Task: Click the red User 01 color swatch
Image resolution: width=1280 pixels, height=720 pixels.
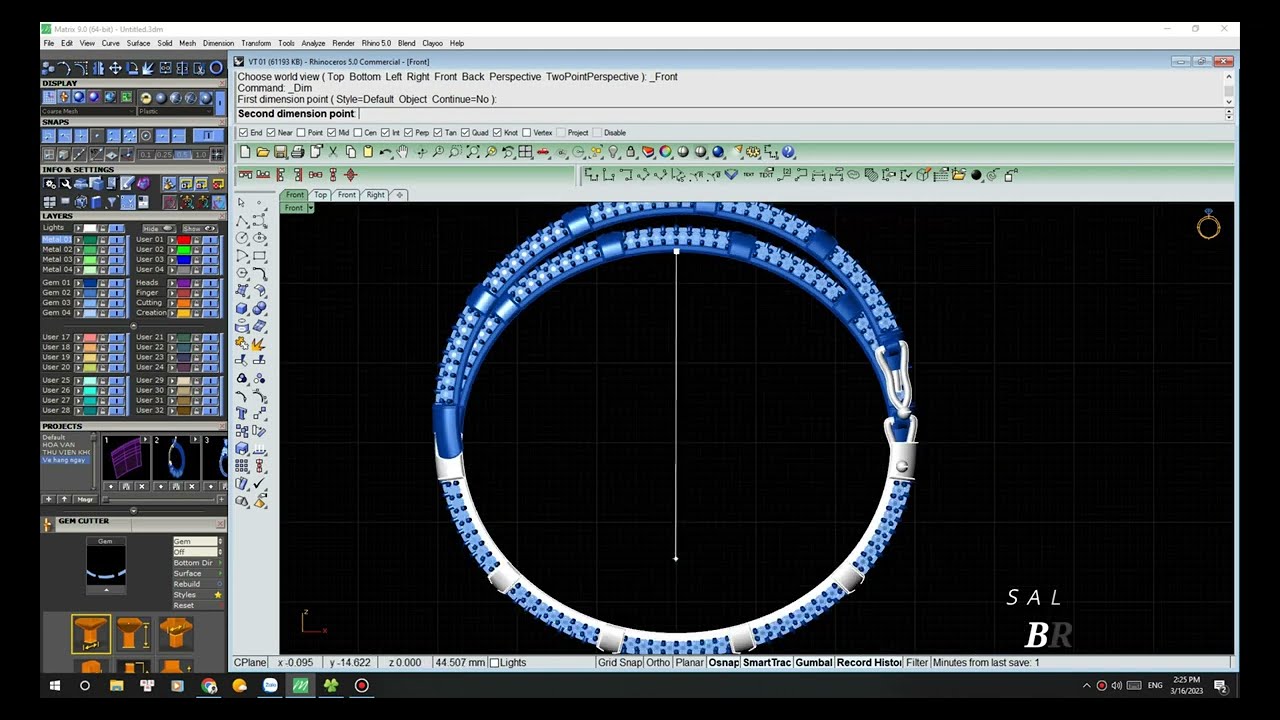Action: [184, 240]
